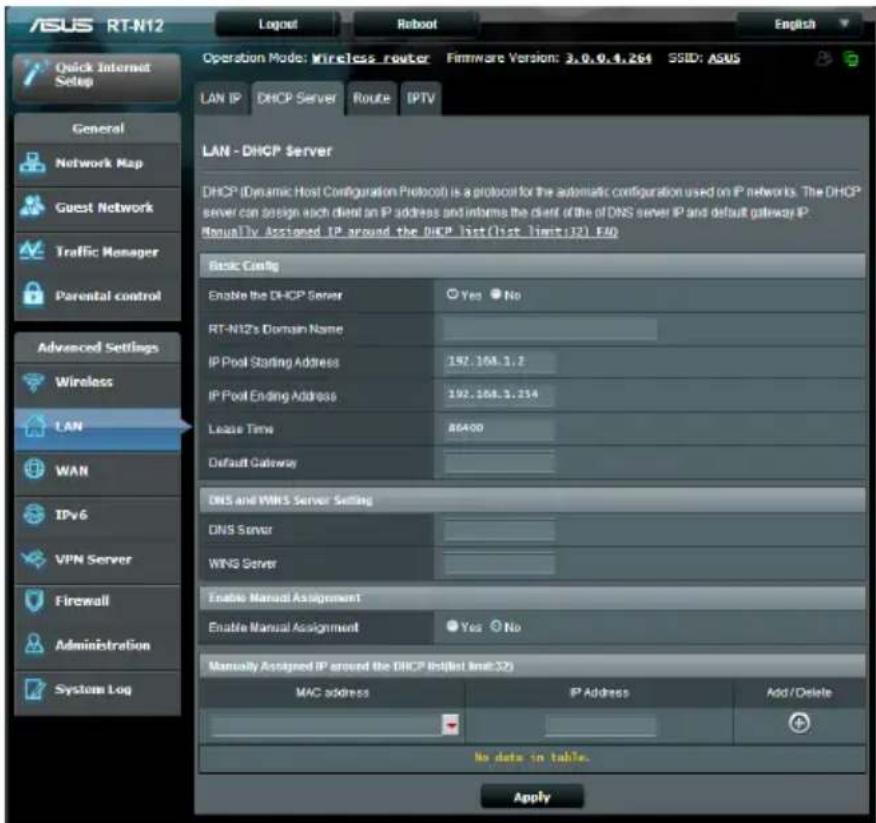Select No for Enable the DHCP Server

(496, 294)
